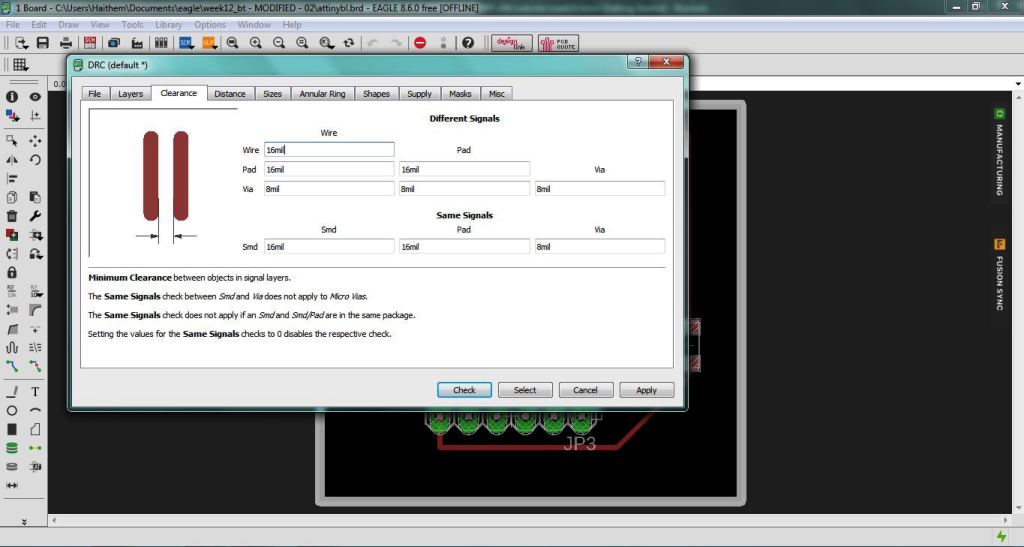Open the Tools menu

point(132,24)
